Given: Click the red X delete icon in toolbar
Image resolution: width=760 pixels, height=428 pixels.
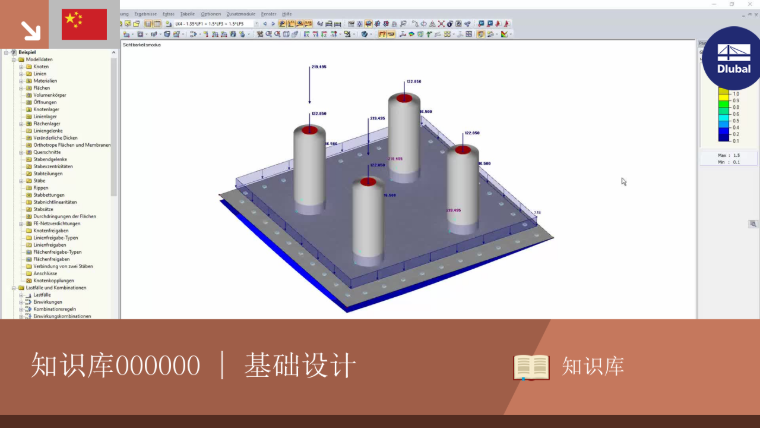Looking at the screenshot, I should coord(441,23).
